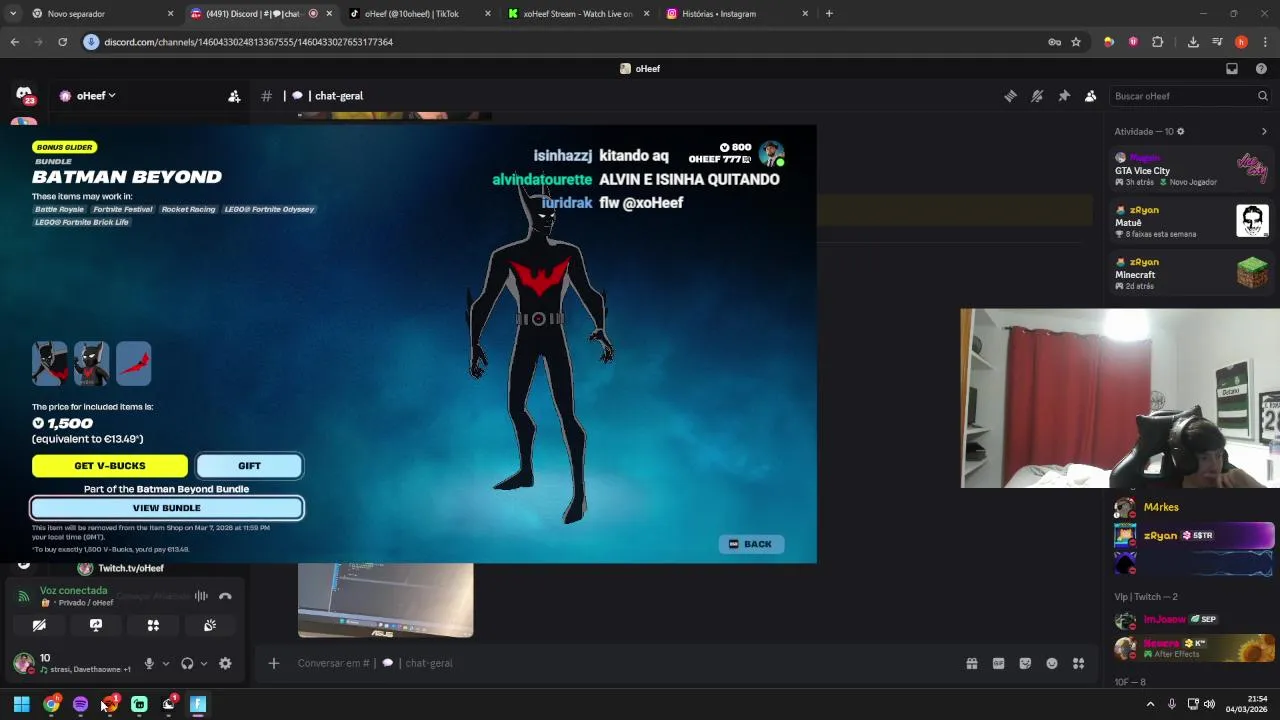1280x720 pixels.
Task: Click VIEW BUNDLE button in stream
Action: (166, 508)
